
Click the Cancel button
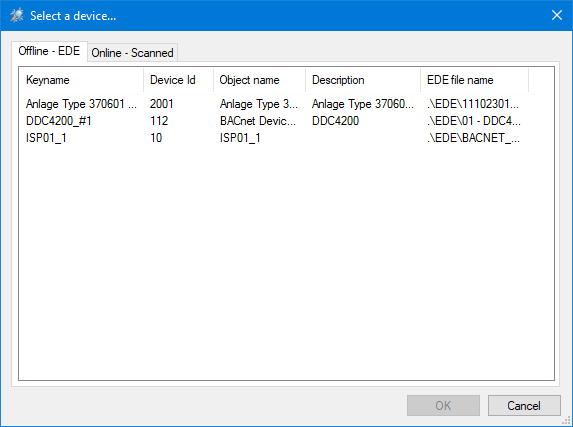(x=524, y=405)
